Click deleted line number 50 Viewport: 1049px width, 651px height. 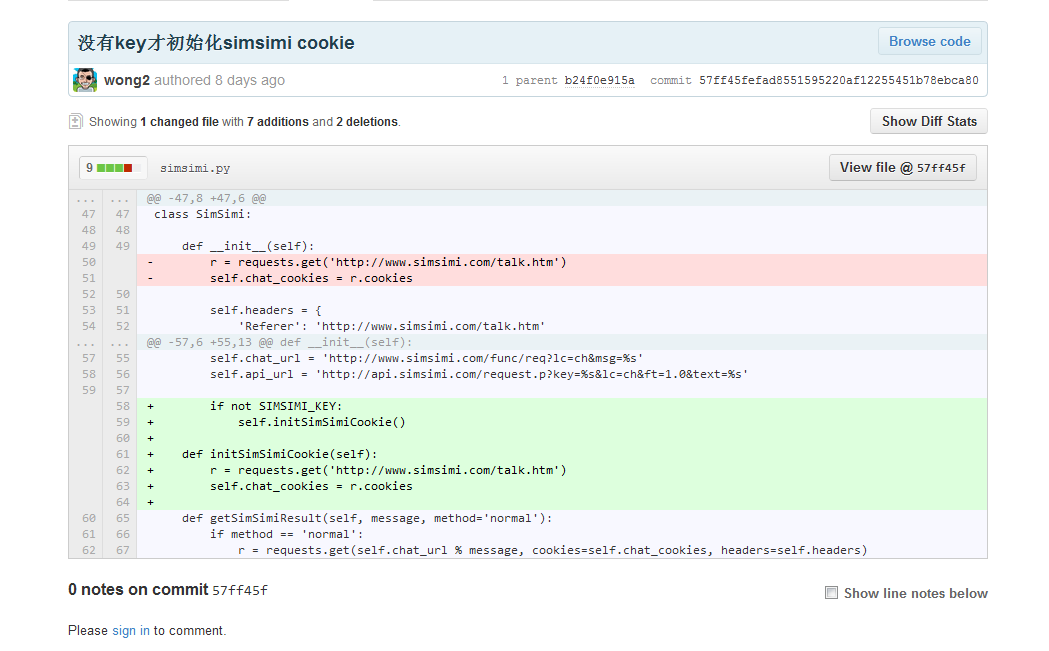pos(88,262)
